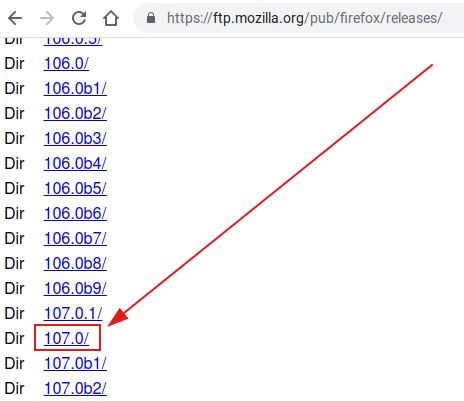Click the forward navigation arrow
This screenshot has width=464, height=401.
tap(47, 18)
